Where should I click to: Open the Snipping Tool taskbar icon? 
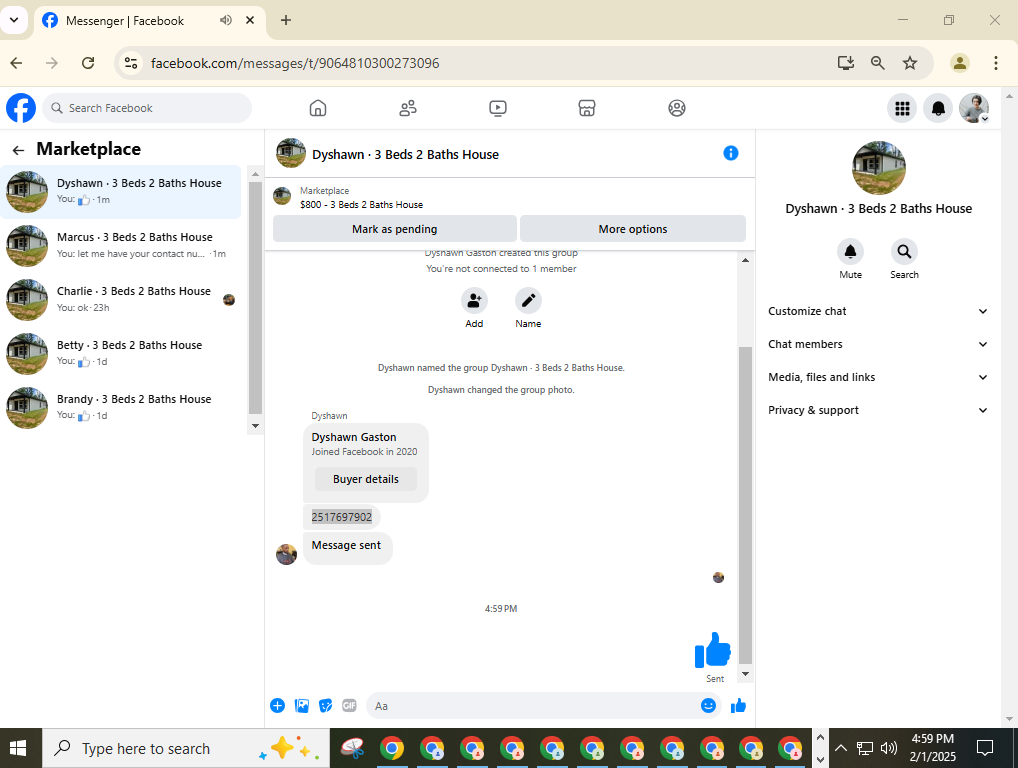click(x=353, y=749)
